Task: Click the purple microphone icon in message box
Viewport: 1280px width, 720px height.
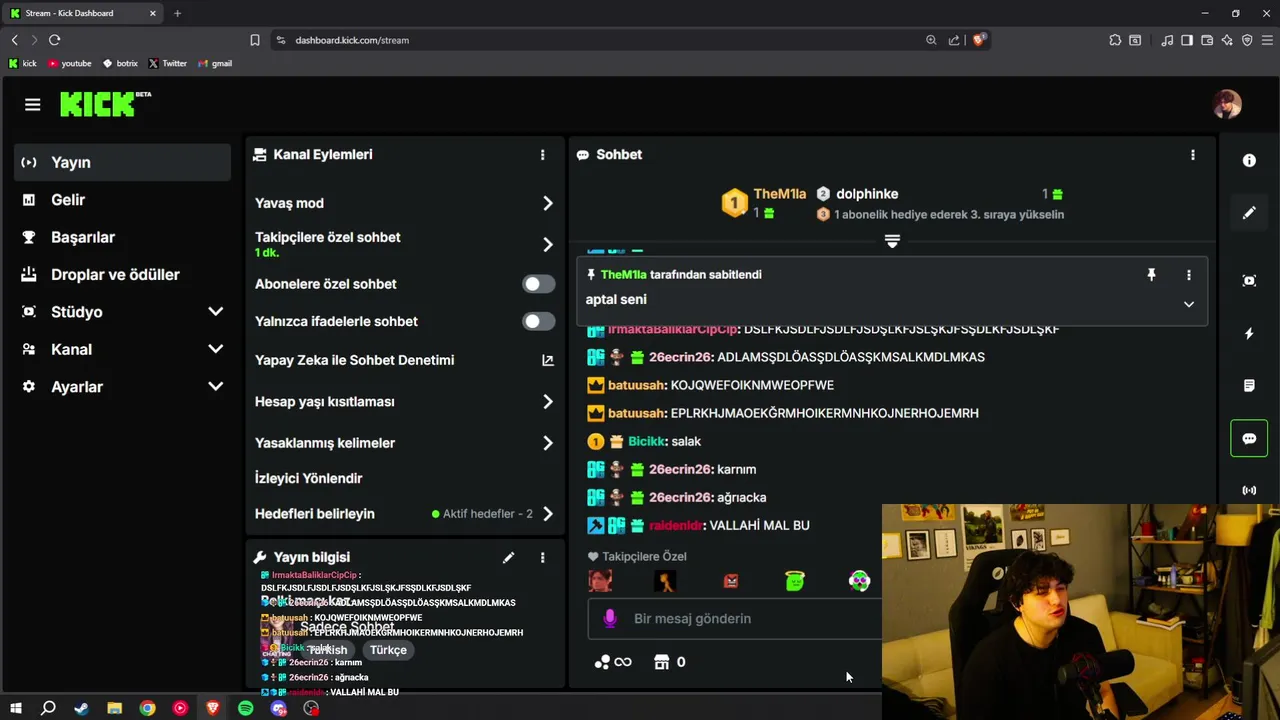Action: pyautogui.click(x=610, y=618)
